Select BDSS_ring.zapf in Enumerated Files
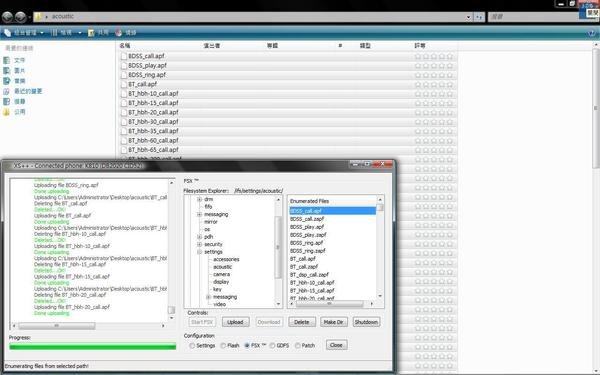 pyautogui.click(x=308, y=251)
